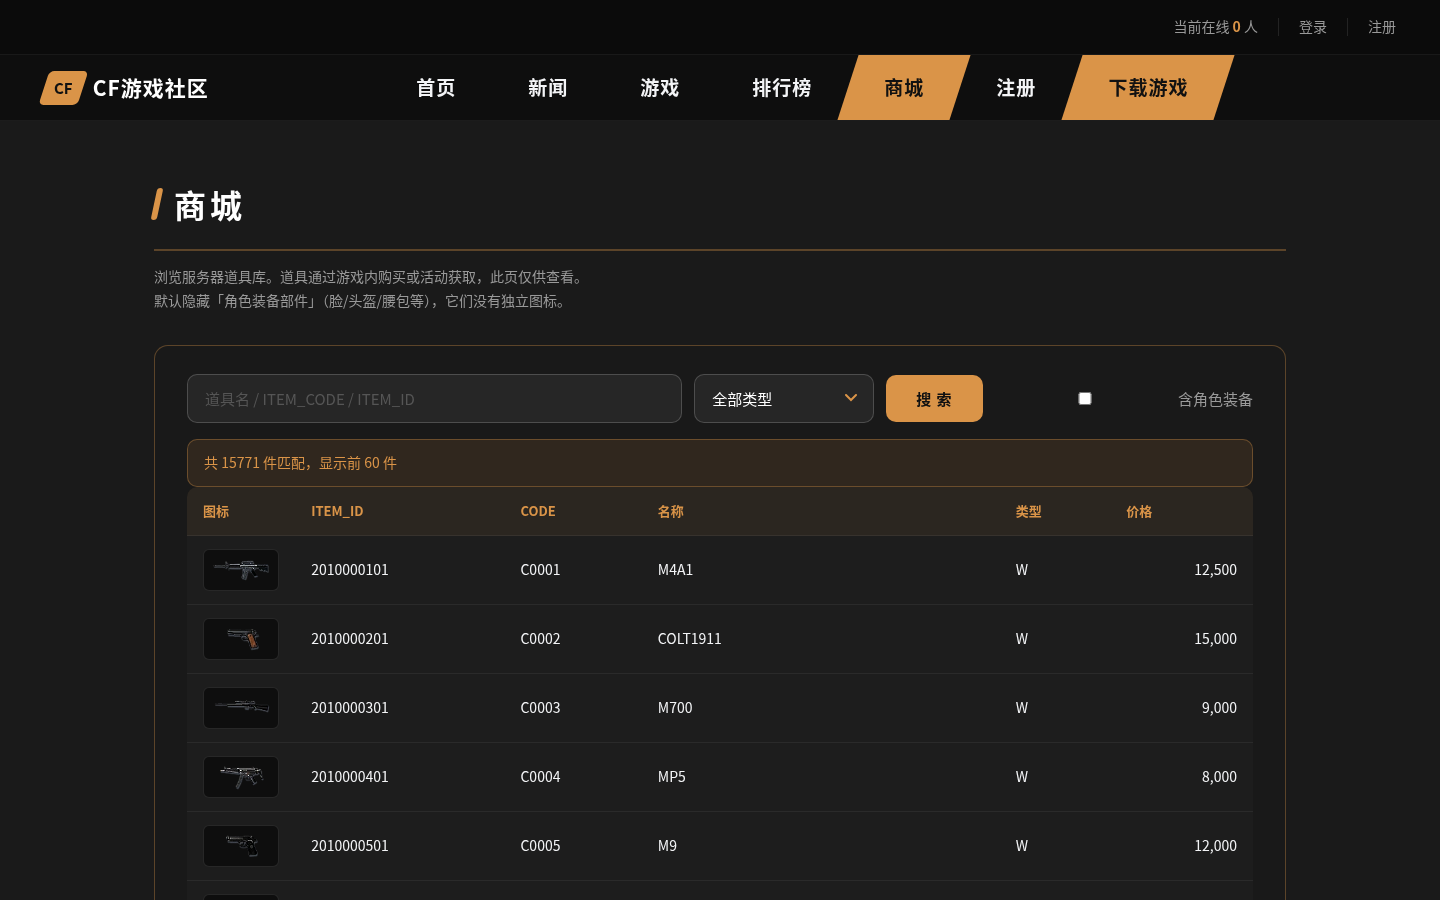This screenshot has width=1440, height=900.
Task: Click the 下载游戏 button
Action: click(1148, 88)
